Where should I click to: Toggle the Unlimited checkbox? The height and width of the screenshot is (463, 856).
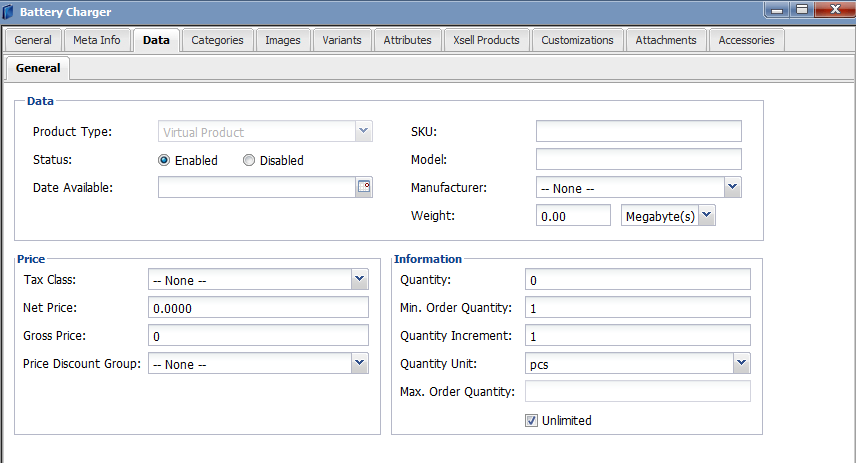point(532,420)
